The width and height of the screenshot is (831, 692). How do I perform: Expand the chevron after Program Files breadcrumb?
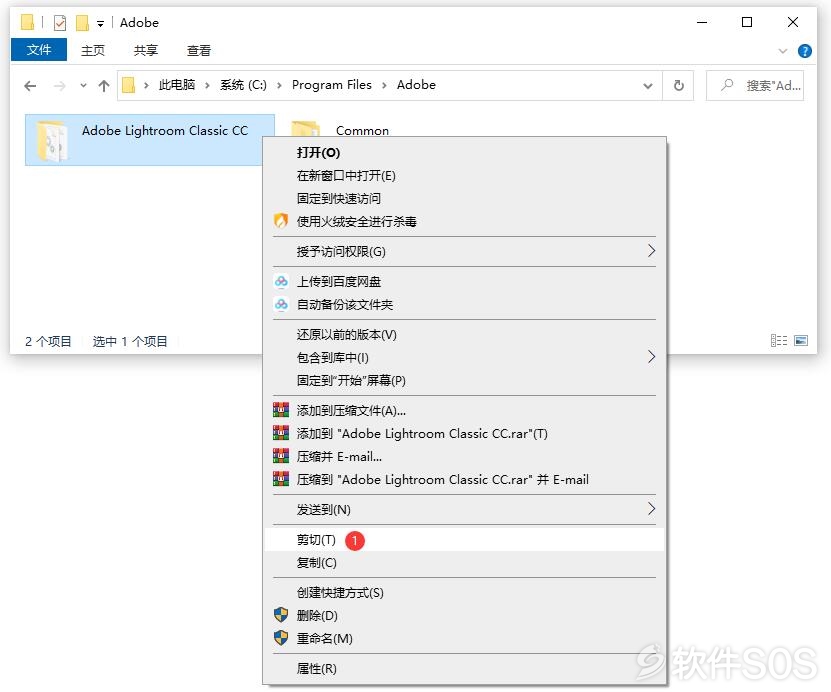pos(384,85)
